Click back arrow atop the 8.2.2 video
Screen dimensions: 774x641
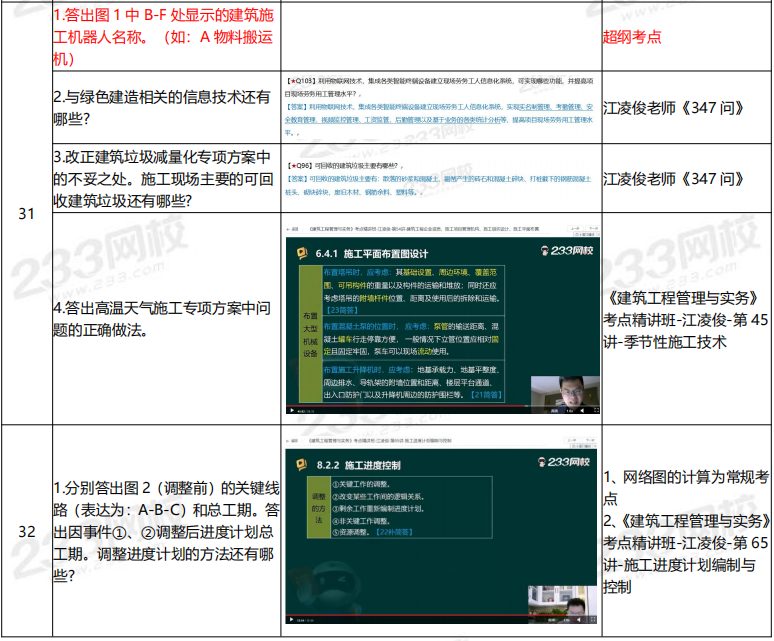[292, 438]
